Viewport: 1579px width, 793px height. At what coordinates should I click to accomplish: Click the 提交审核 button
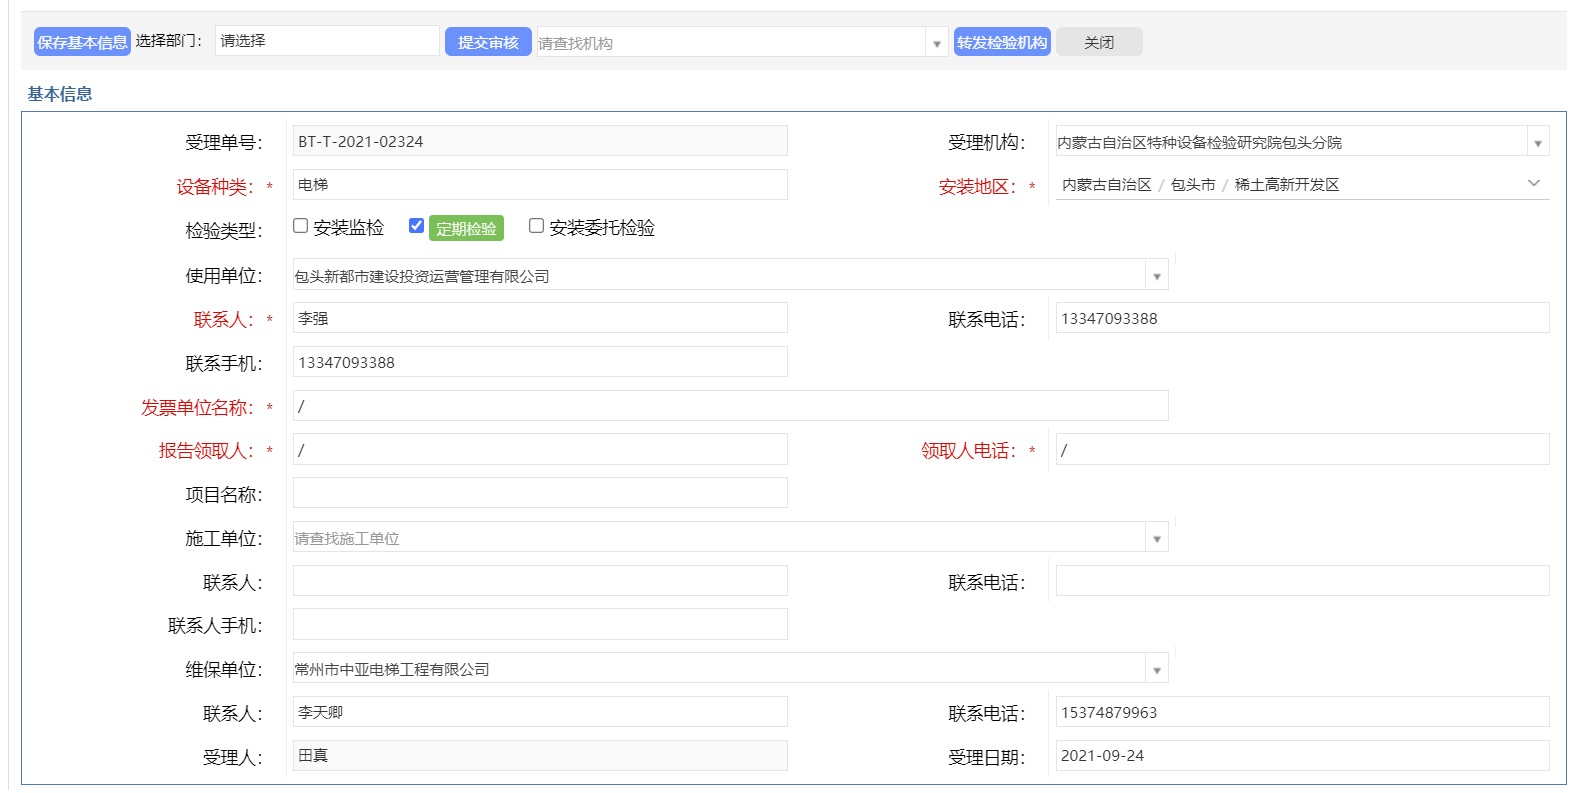click(488, 42)
